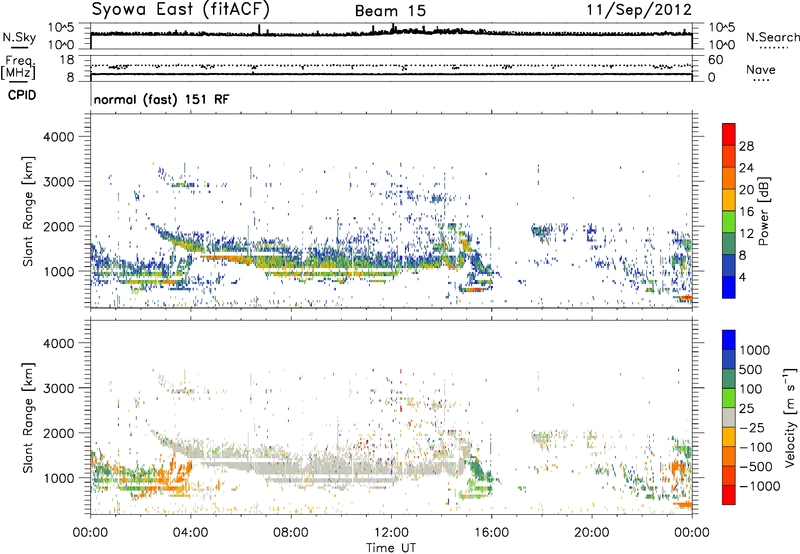Pick the red top segment of Power color bar
The image size is (800, 554).
pyautogui.click(x=729, y=134)
